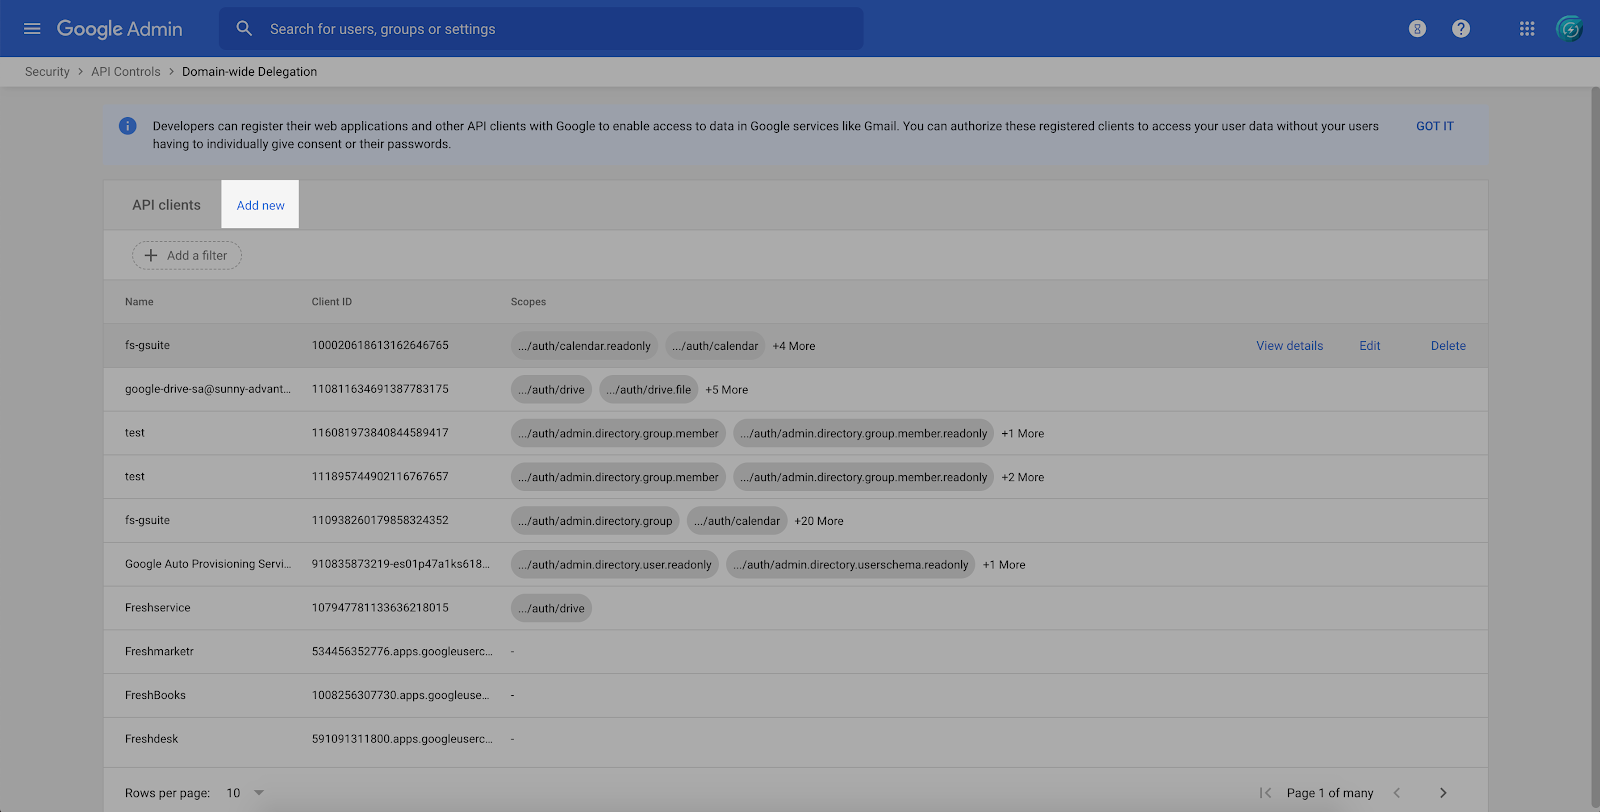
Task: Click the API clients heading
Action: [x=166, y=205]
